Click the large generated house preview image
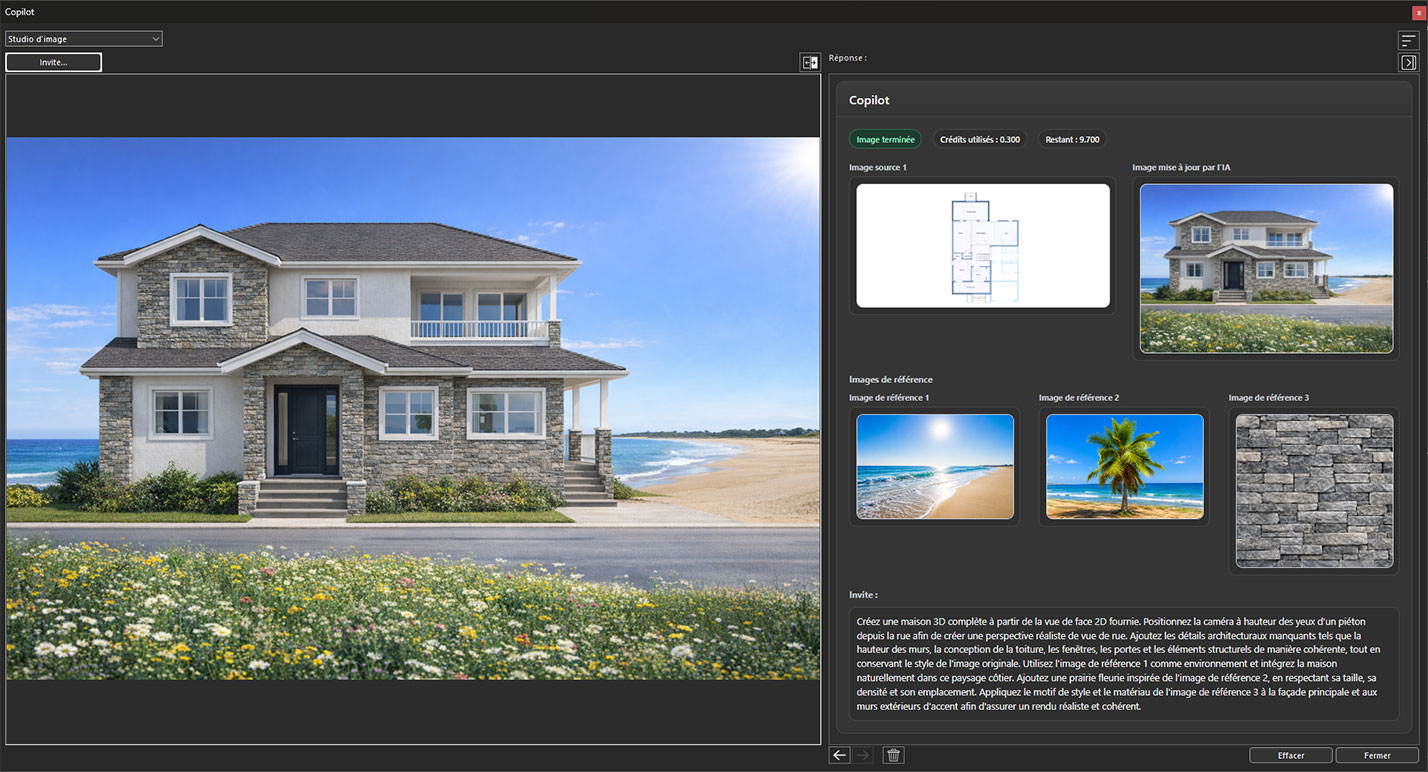1428x772 pixels. click(x=413, y=408)
